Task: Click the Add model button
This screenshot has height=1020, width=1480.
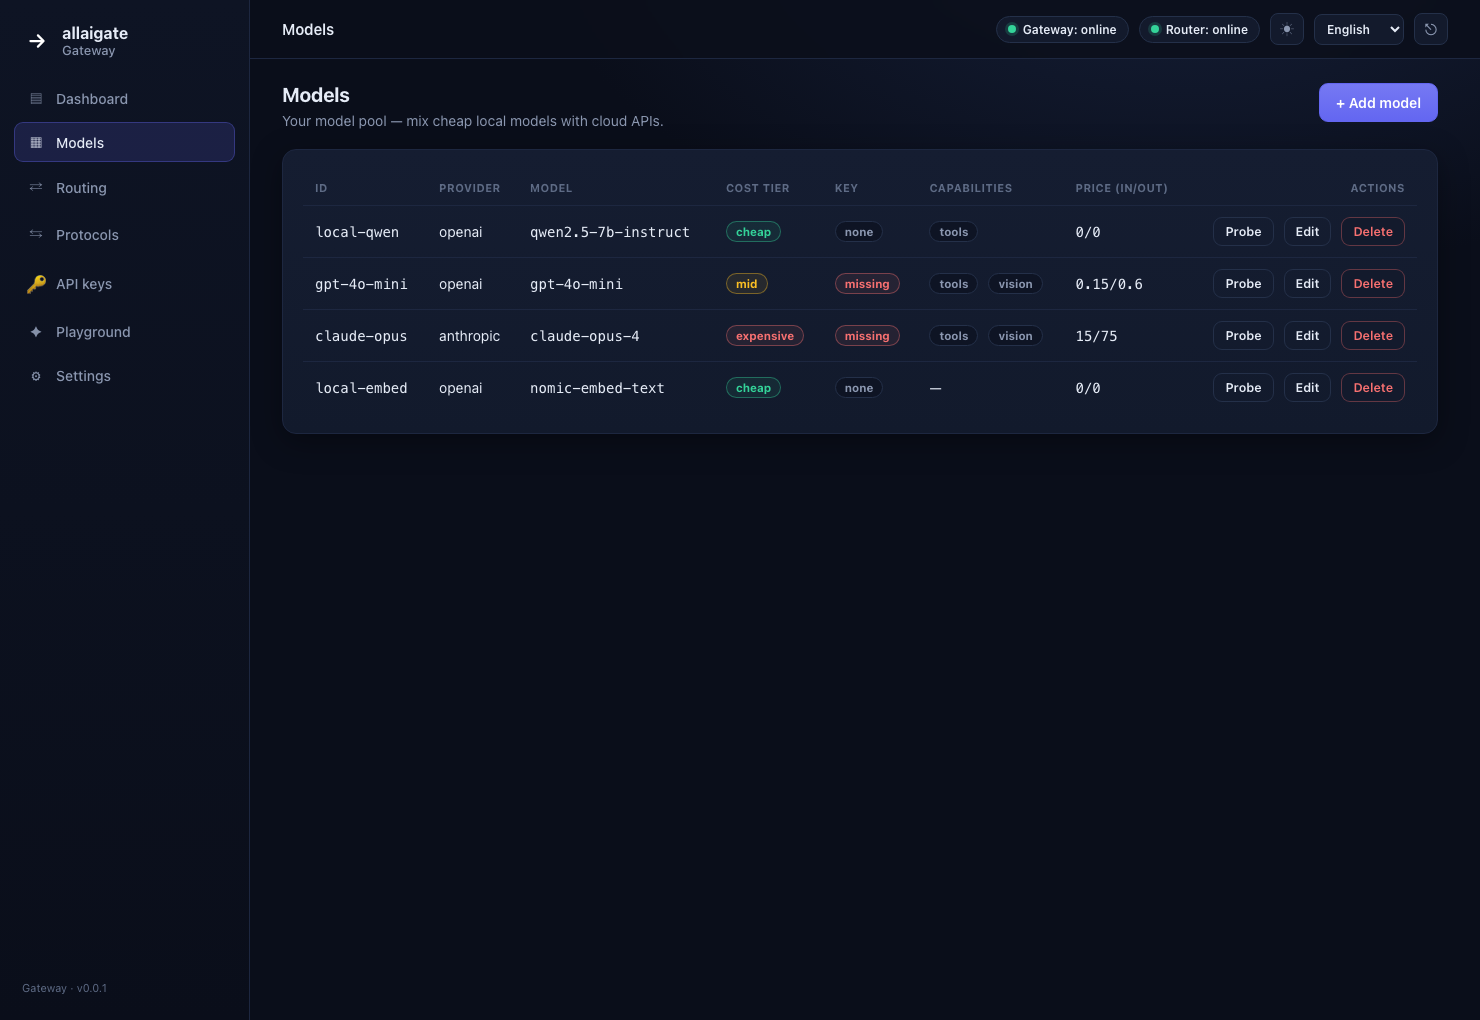Action: (x=1378, y=102)
